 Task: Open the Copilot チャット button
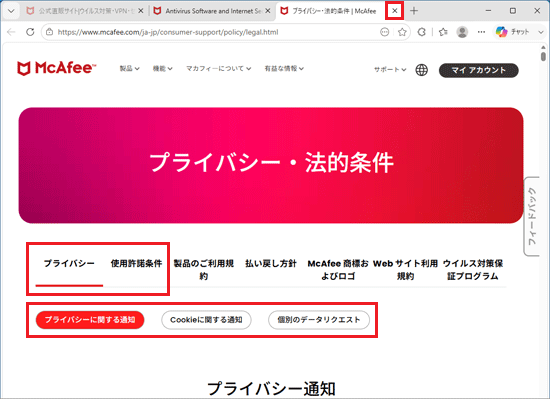point(512,32)
